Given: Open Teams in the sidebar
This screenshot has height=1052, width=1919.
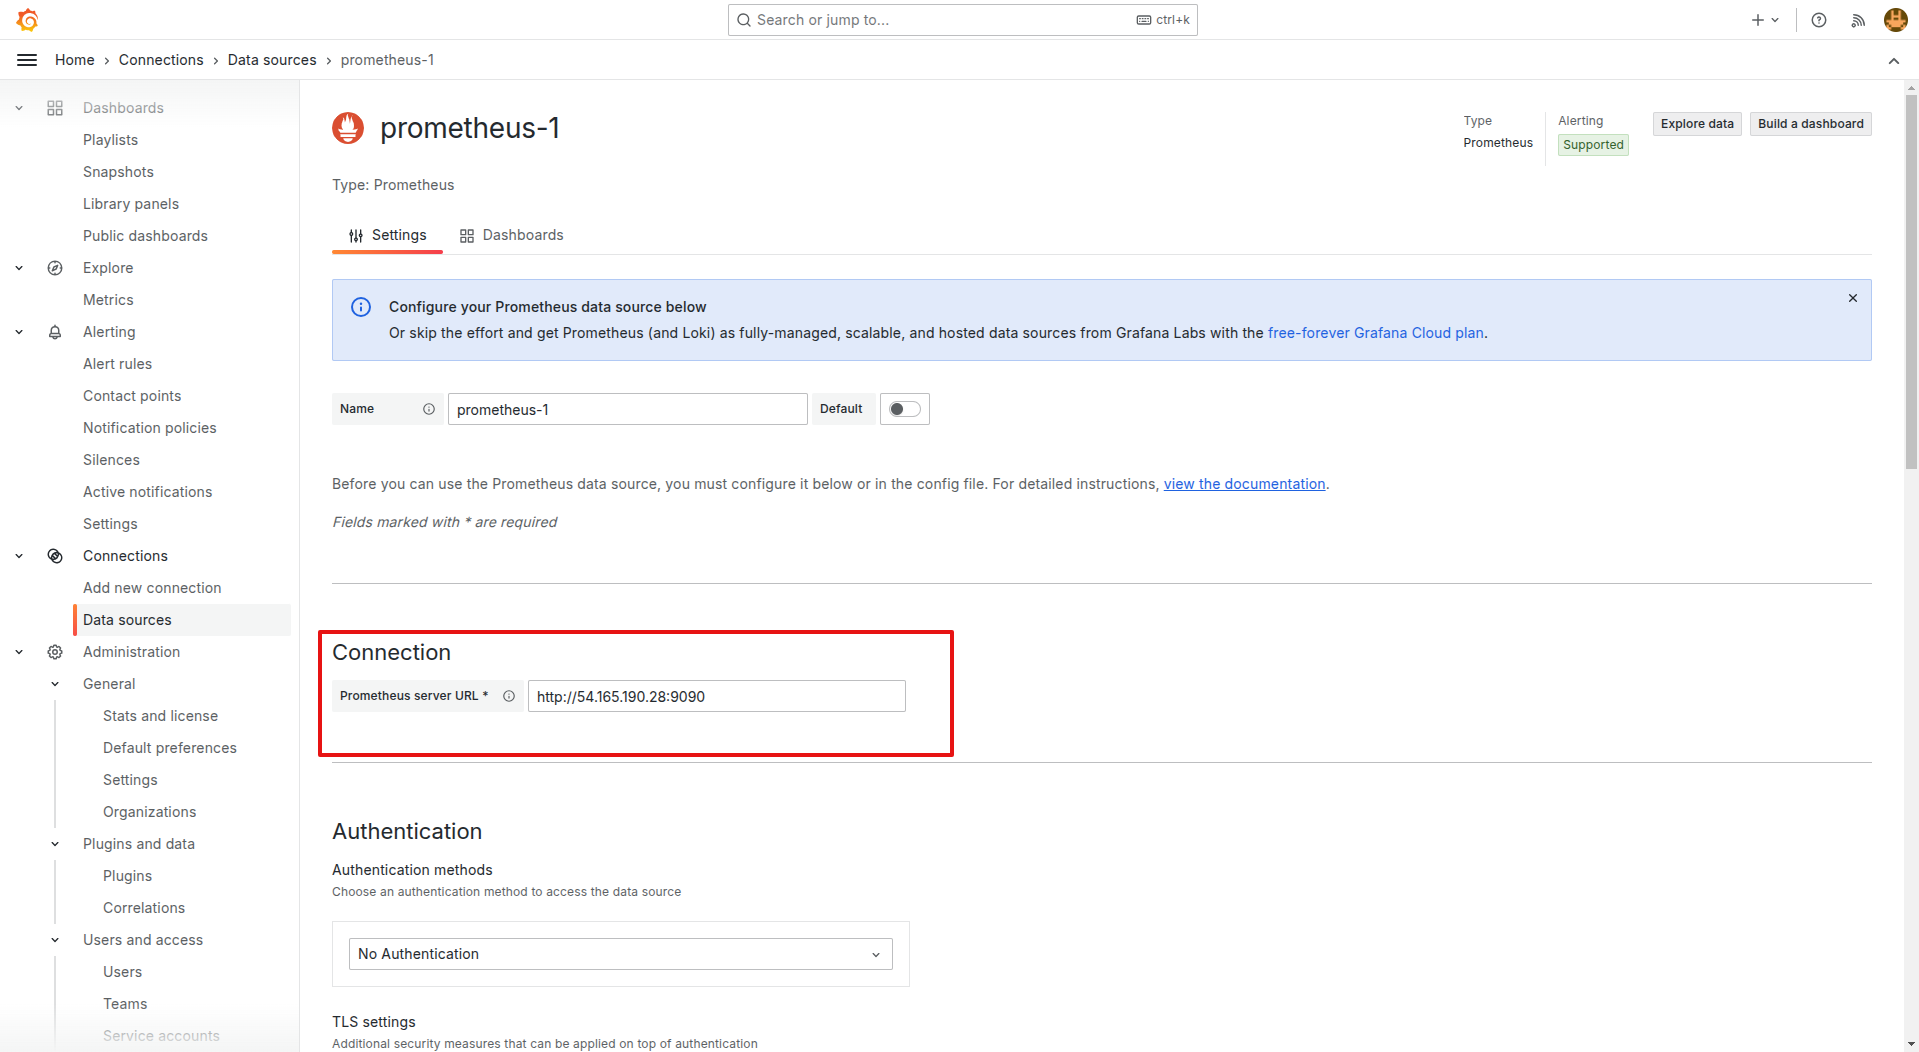Looking at the screenshot, I should click(x=125, y=1004).
